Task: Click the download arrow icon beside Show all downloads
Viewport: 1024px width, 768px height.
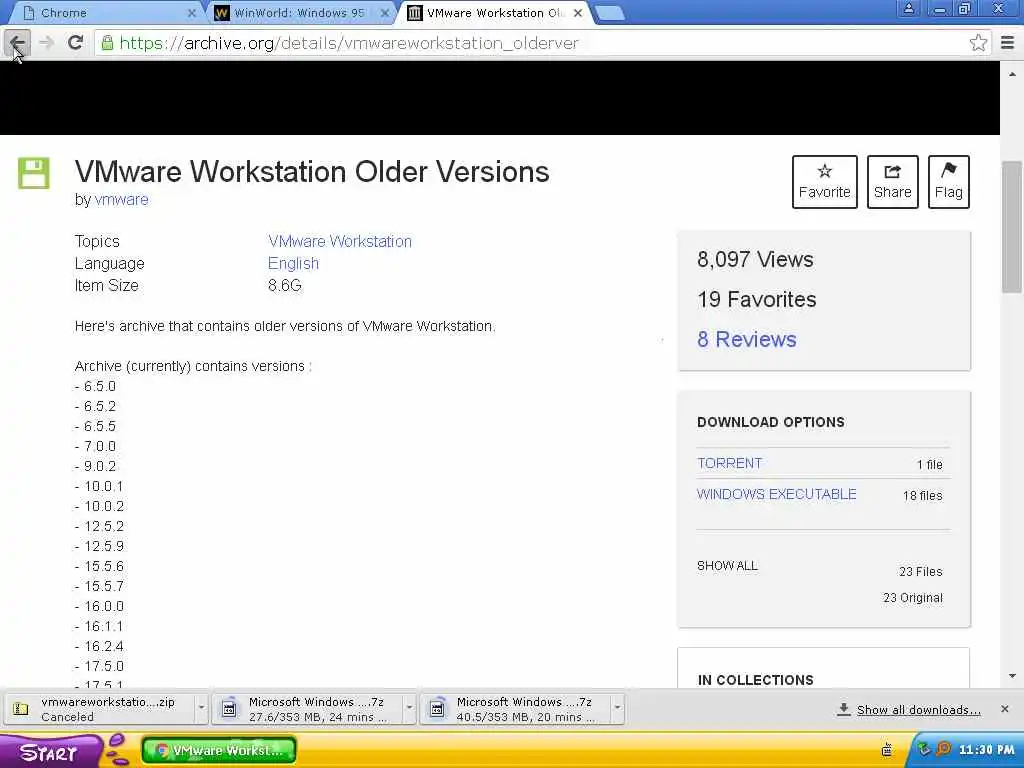Action: coord(843,709)
